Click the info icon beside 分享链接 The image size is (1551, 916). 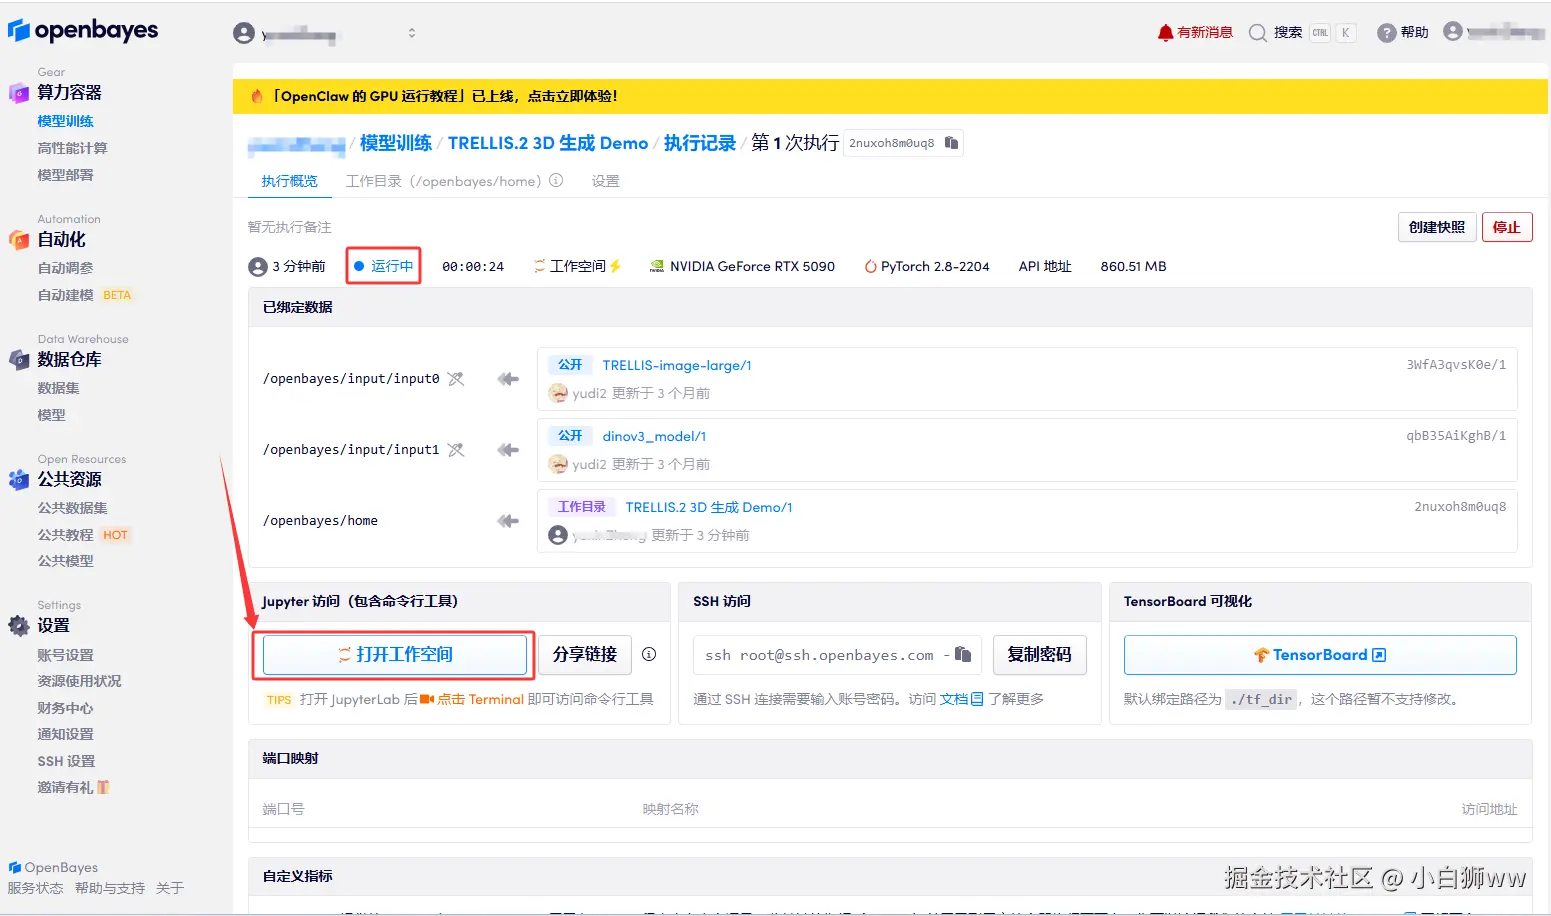pos(649,654)
